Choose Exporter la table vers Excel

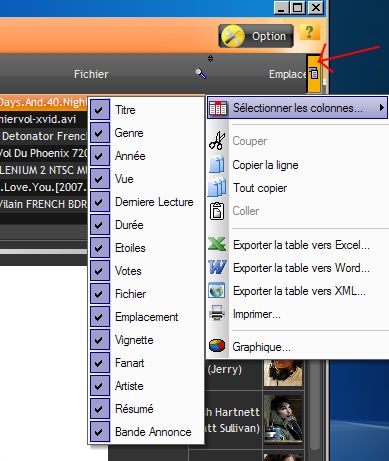pyautogui.click(x=301, y=245)
